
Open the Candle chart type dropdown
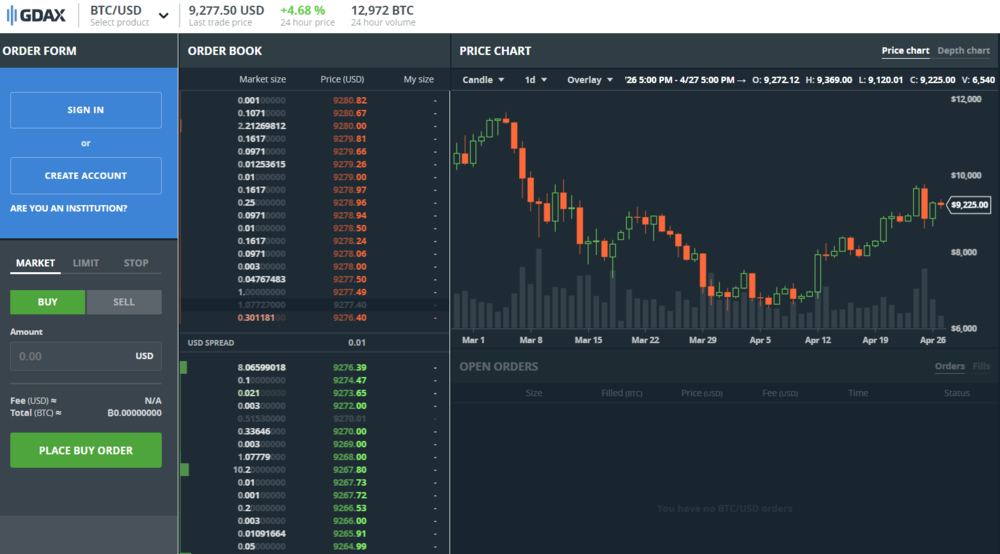click(483, 80)
